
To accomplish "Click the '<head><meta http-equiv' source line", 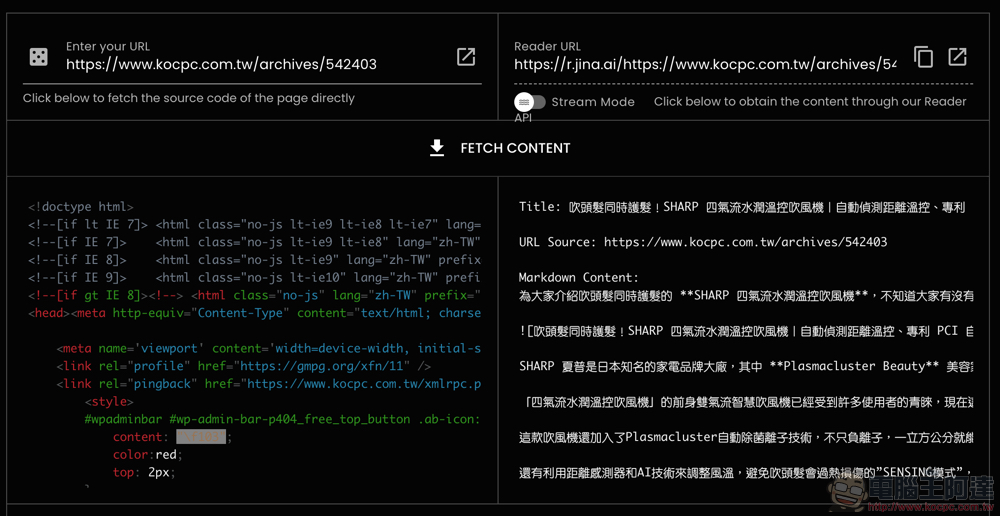I will [x=254, y=313].
